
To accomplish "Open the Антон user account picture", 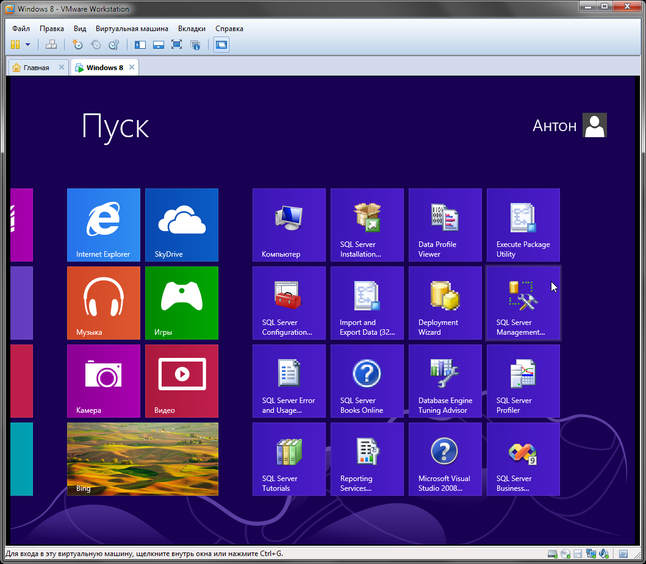I will tap(595, 125).
